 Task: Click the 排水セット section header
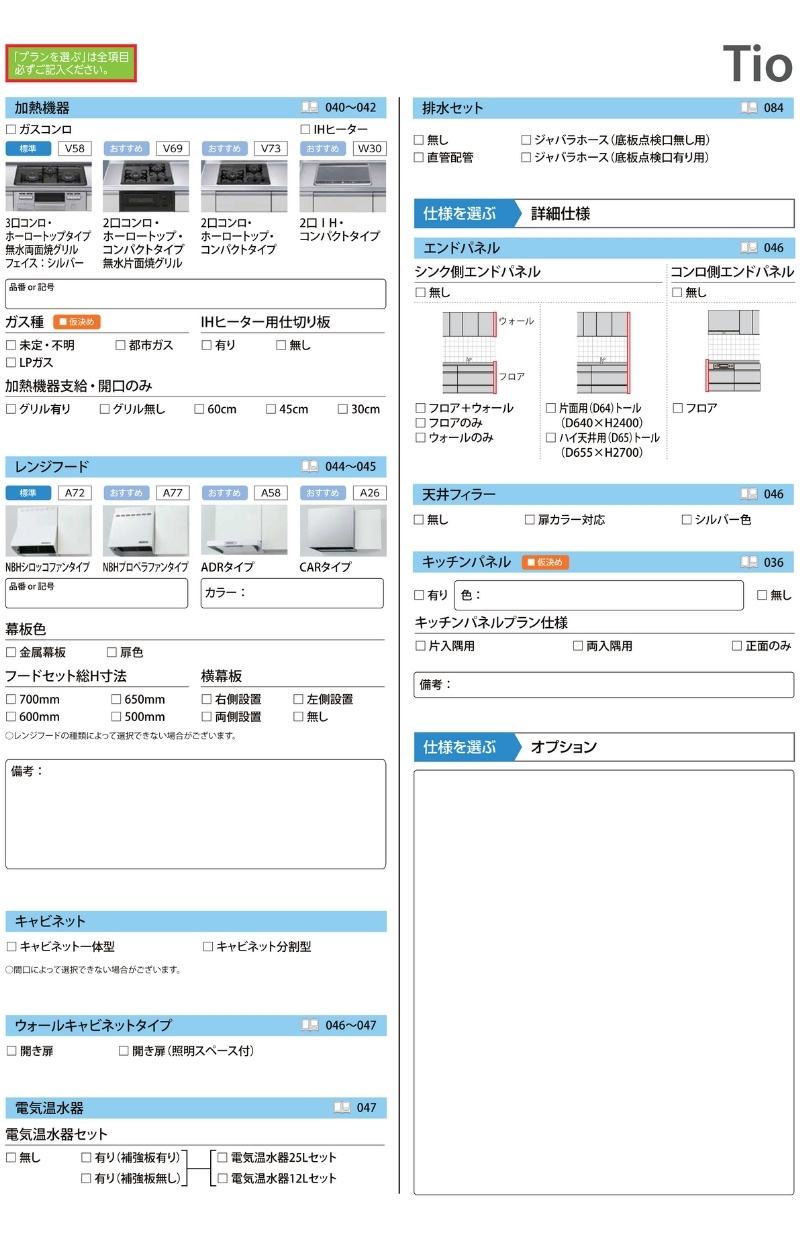(604, 108)
